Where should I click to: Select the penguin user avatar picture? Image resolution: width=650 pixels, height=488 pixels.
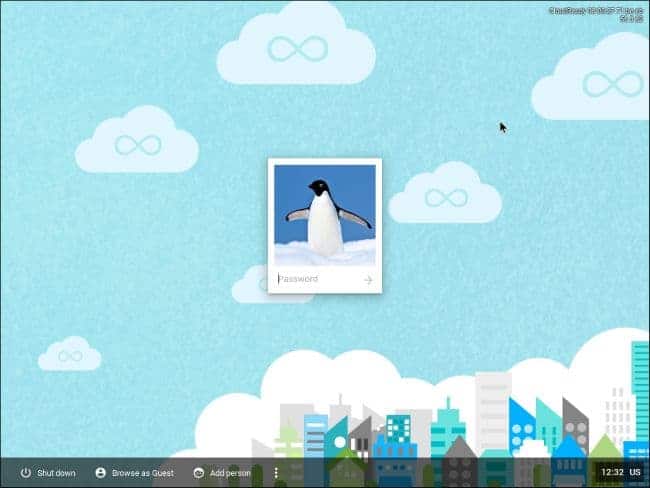324,215
